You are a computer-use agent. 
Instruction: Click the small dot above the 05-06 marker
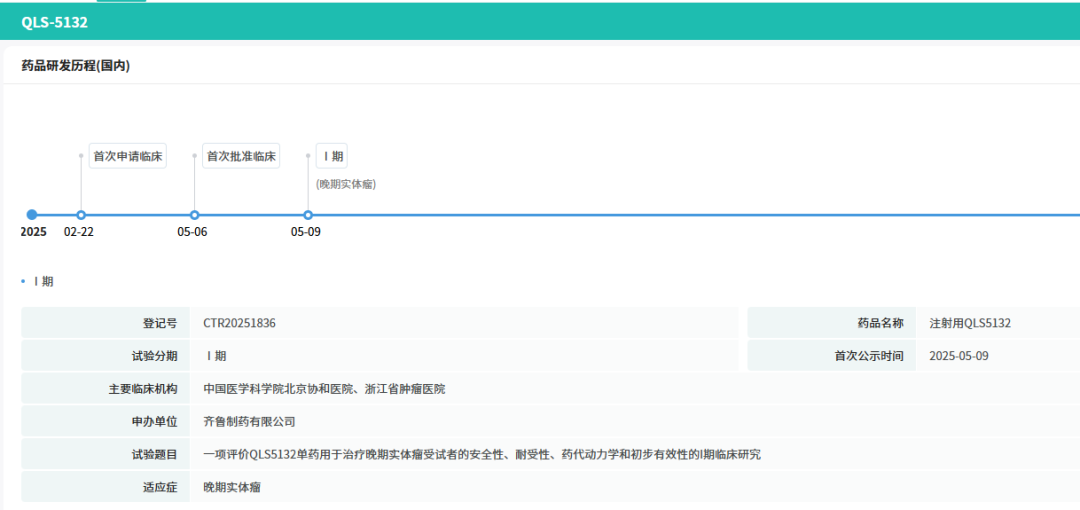[x=195, y=156]
